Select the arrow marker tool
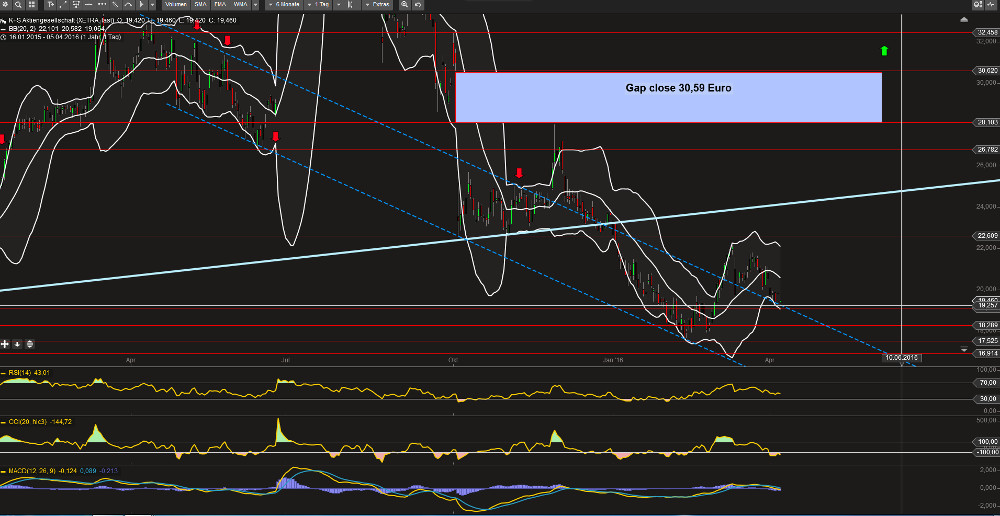Image resolution: width=1000 pixels, height=516 pixels. click(x=141, y=4)
